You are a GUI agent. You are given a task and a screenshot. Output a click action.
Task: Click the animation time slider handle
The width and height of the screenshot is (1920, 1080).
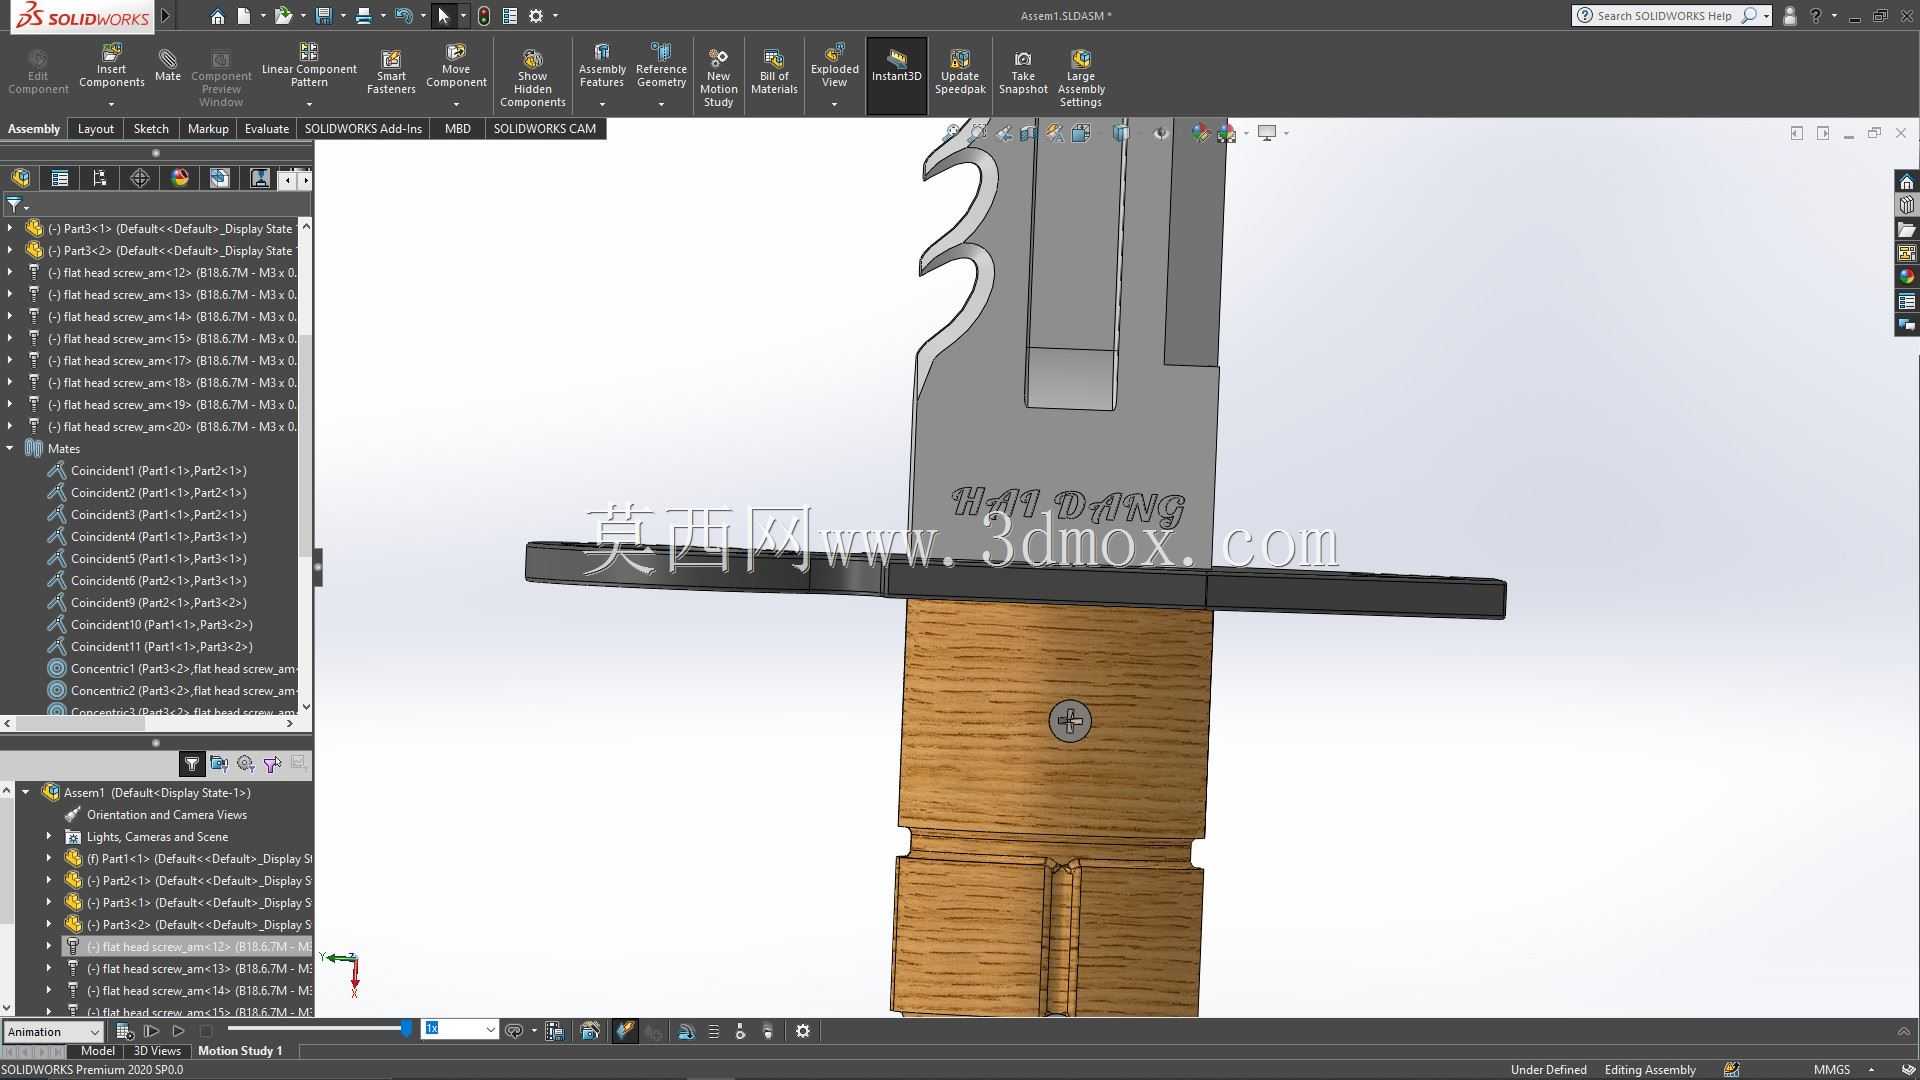point(407,1028)
